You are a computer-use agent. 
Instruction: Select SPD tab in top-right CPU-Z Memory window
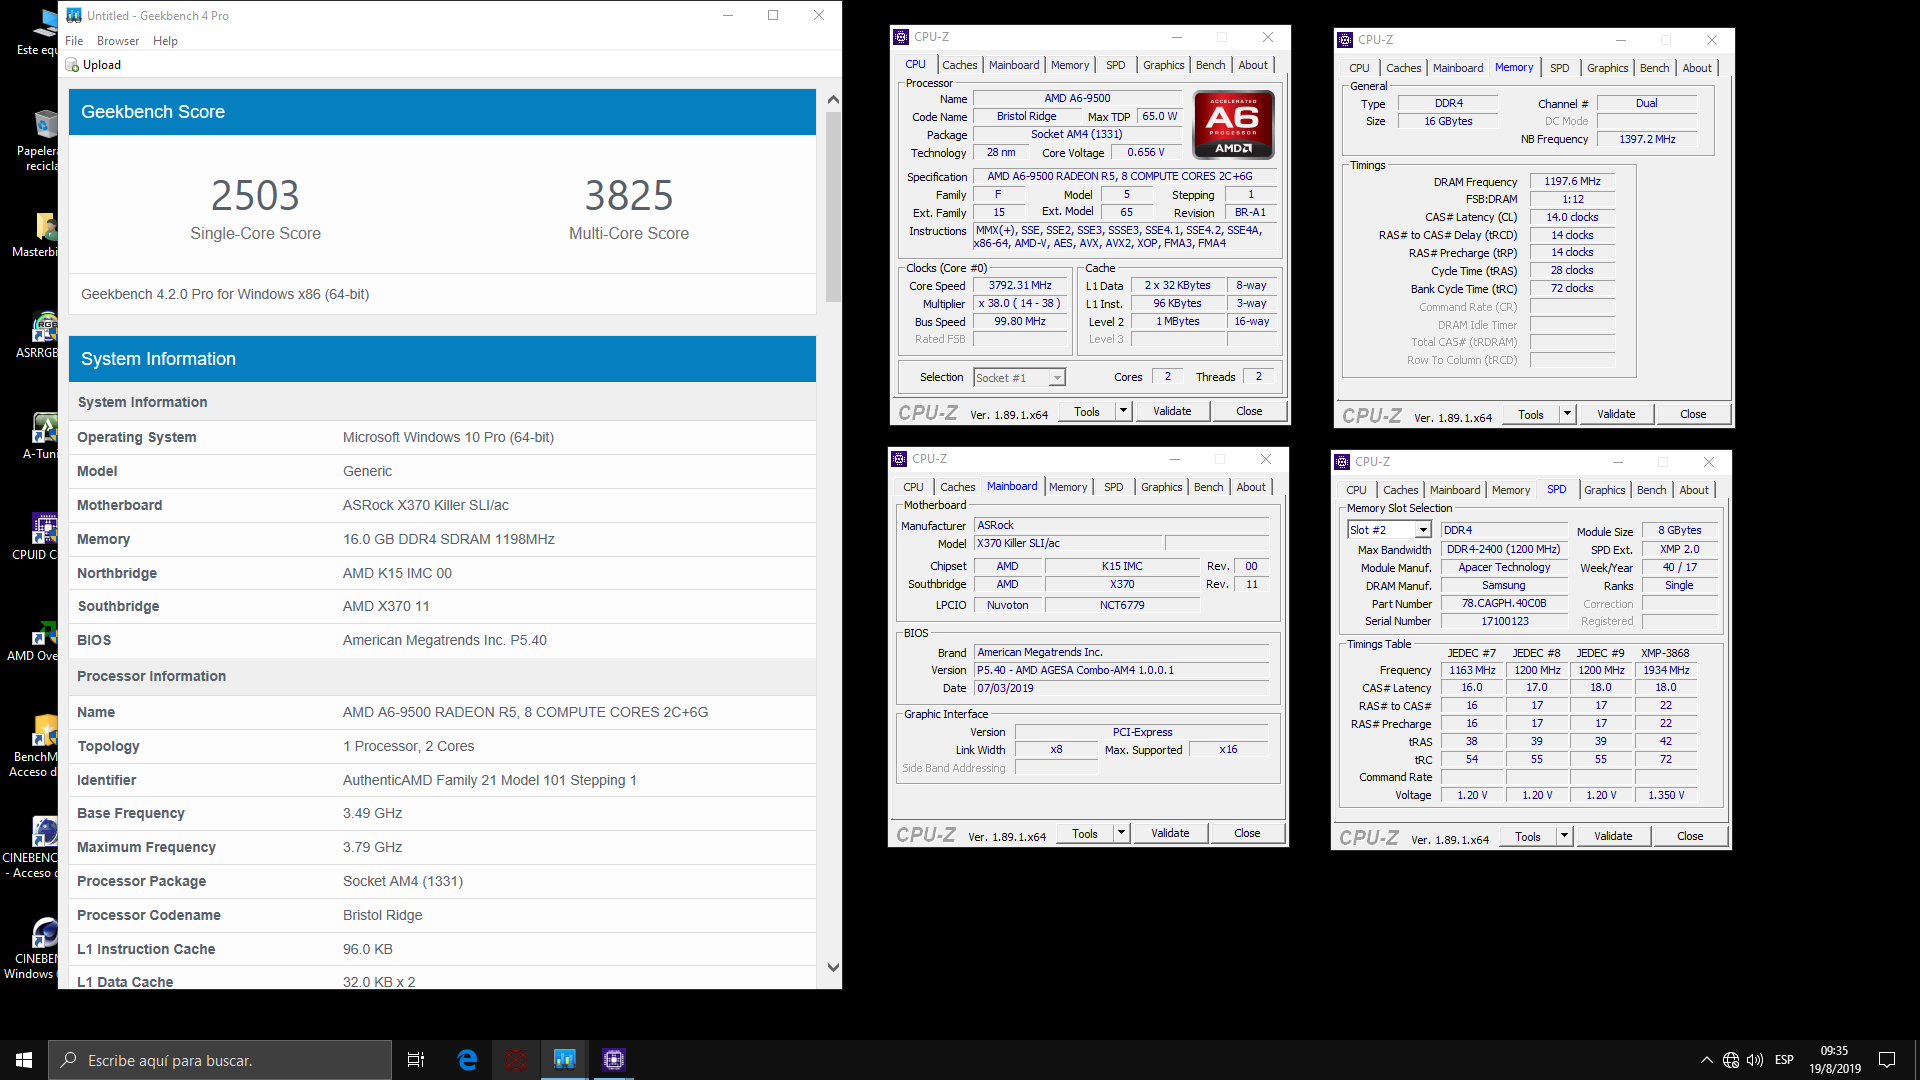pyautogui.click(x=1559, y=68)
